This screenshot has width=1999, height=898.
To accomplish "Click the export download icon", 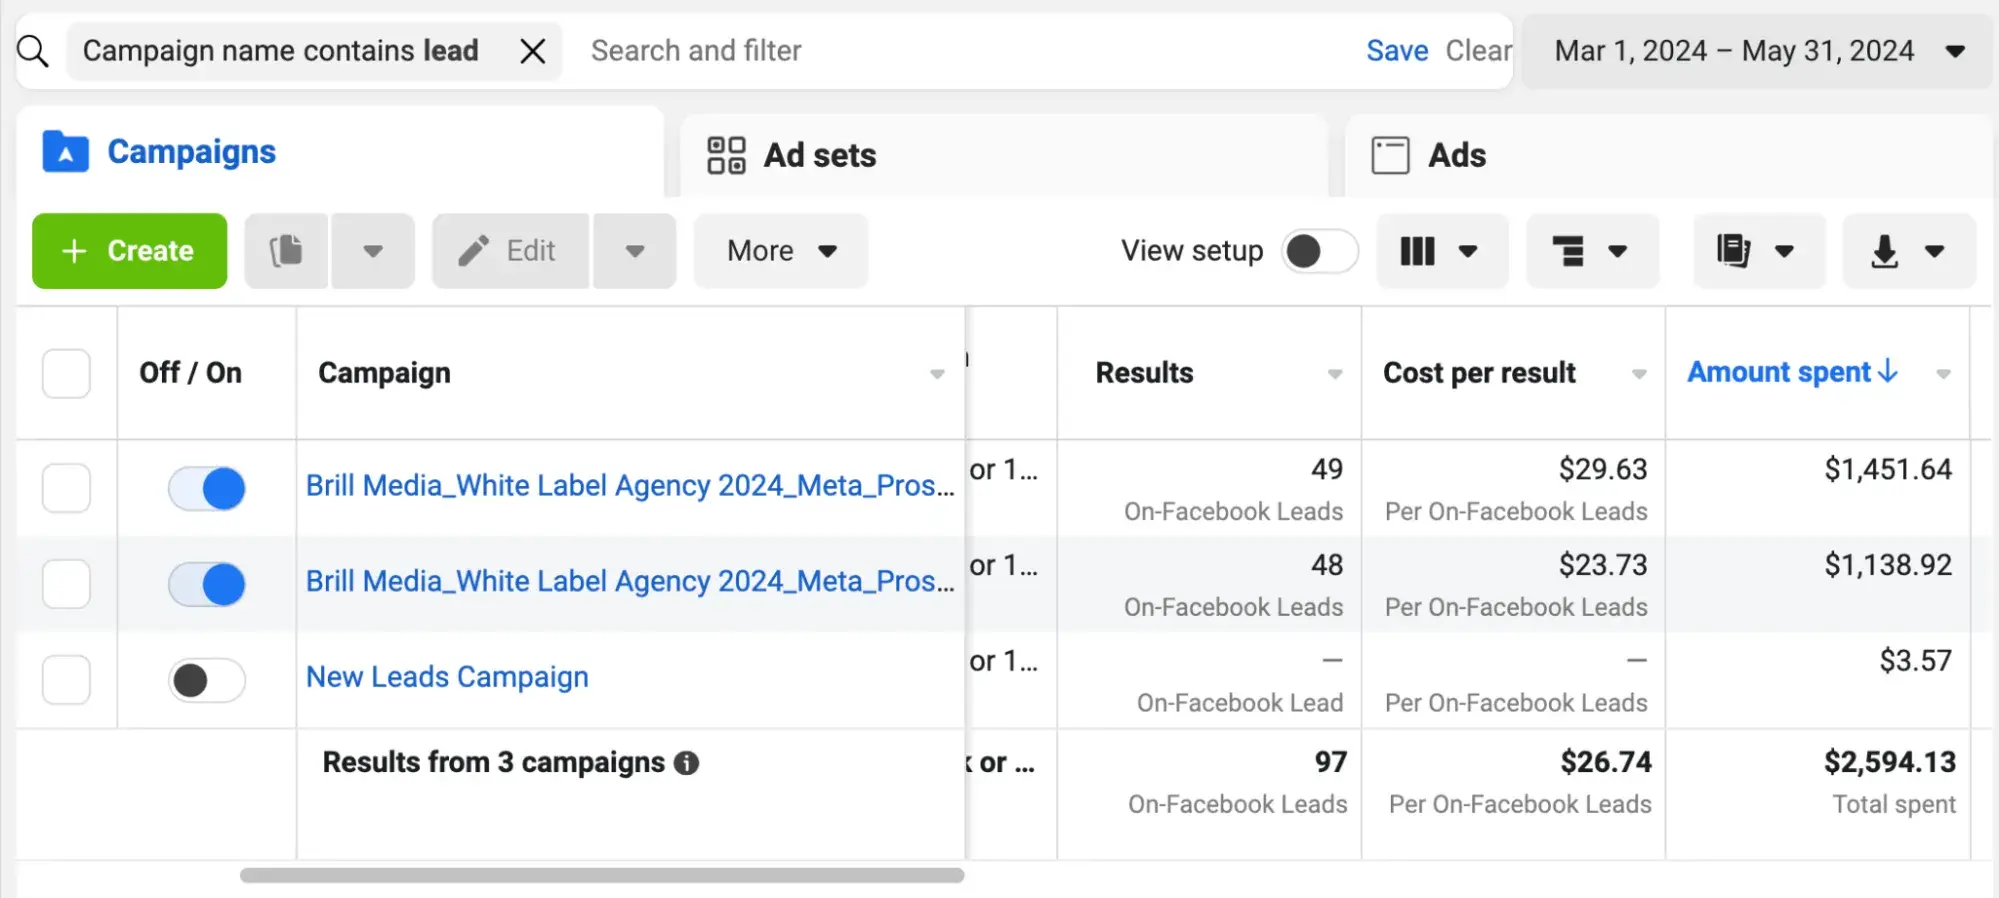I will pos(1885,251).
